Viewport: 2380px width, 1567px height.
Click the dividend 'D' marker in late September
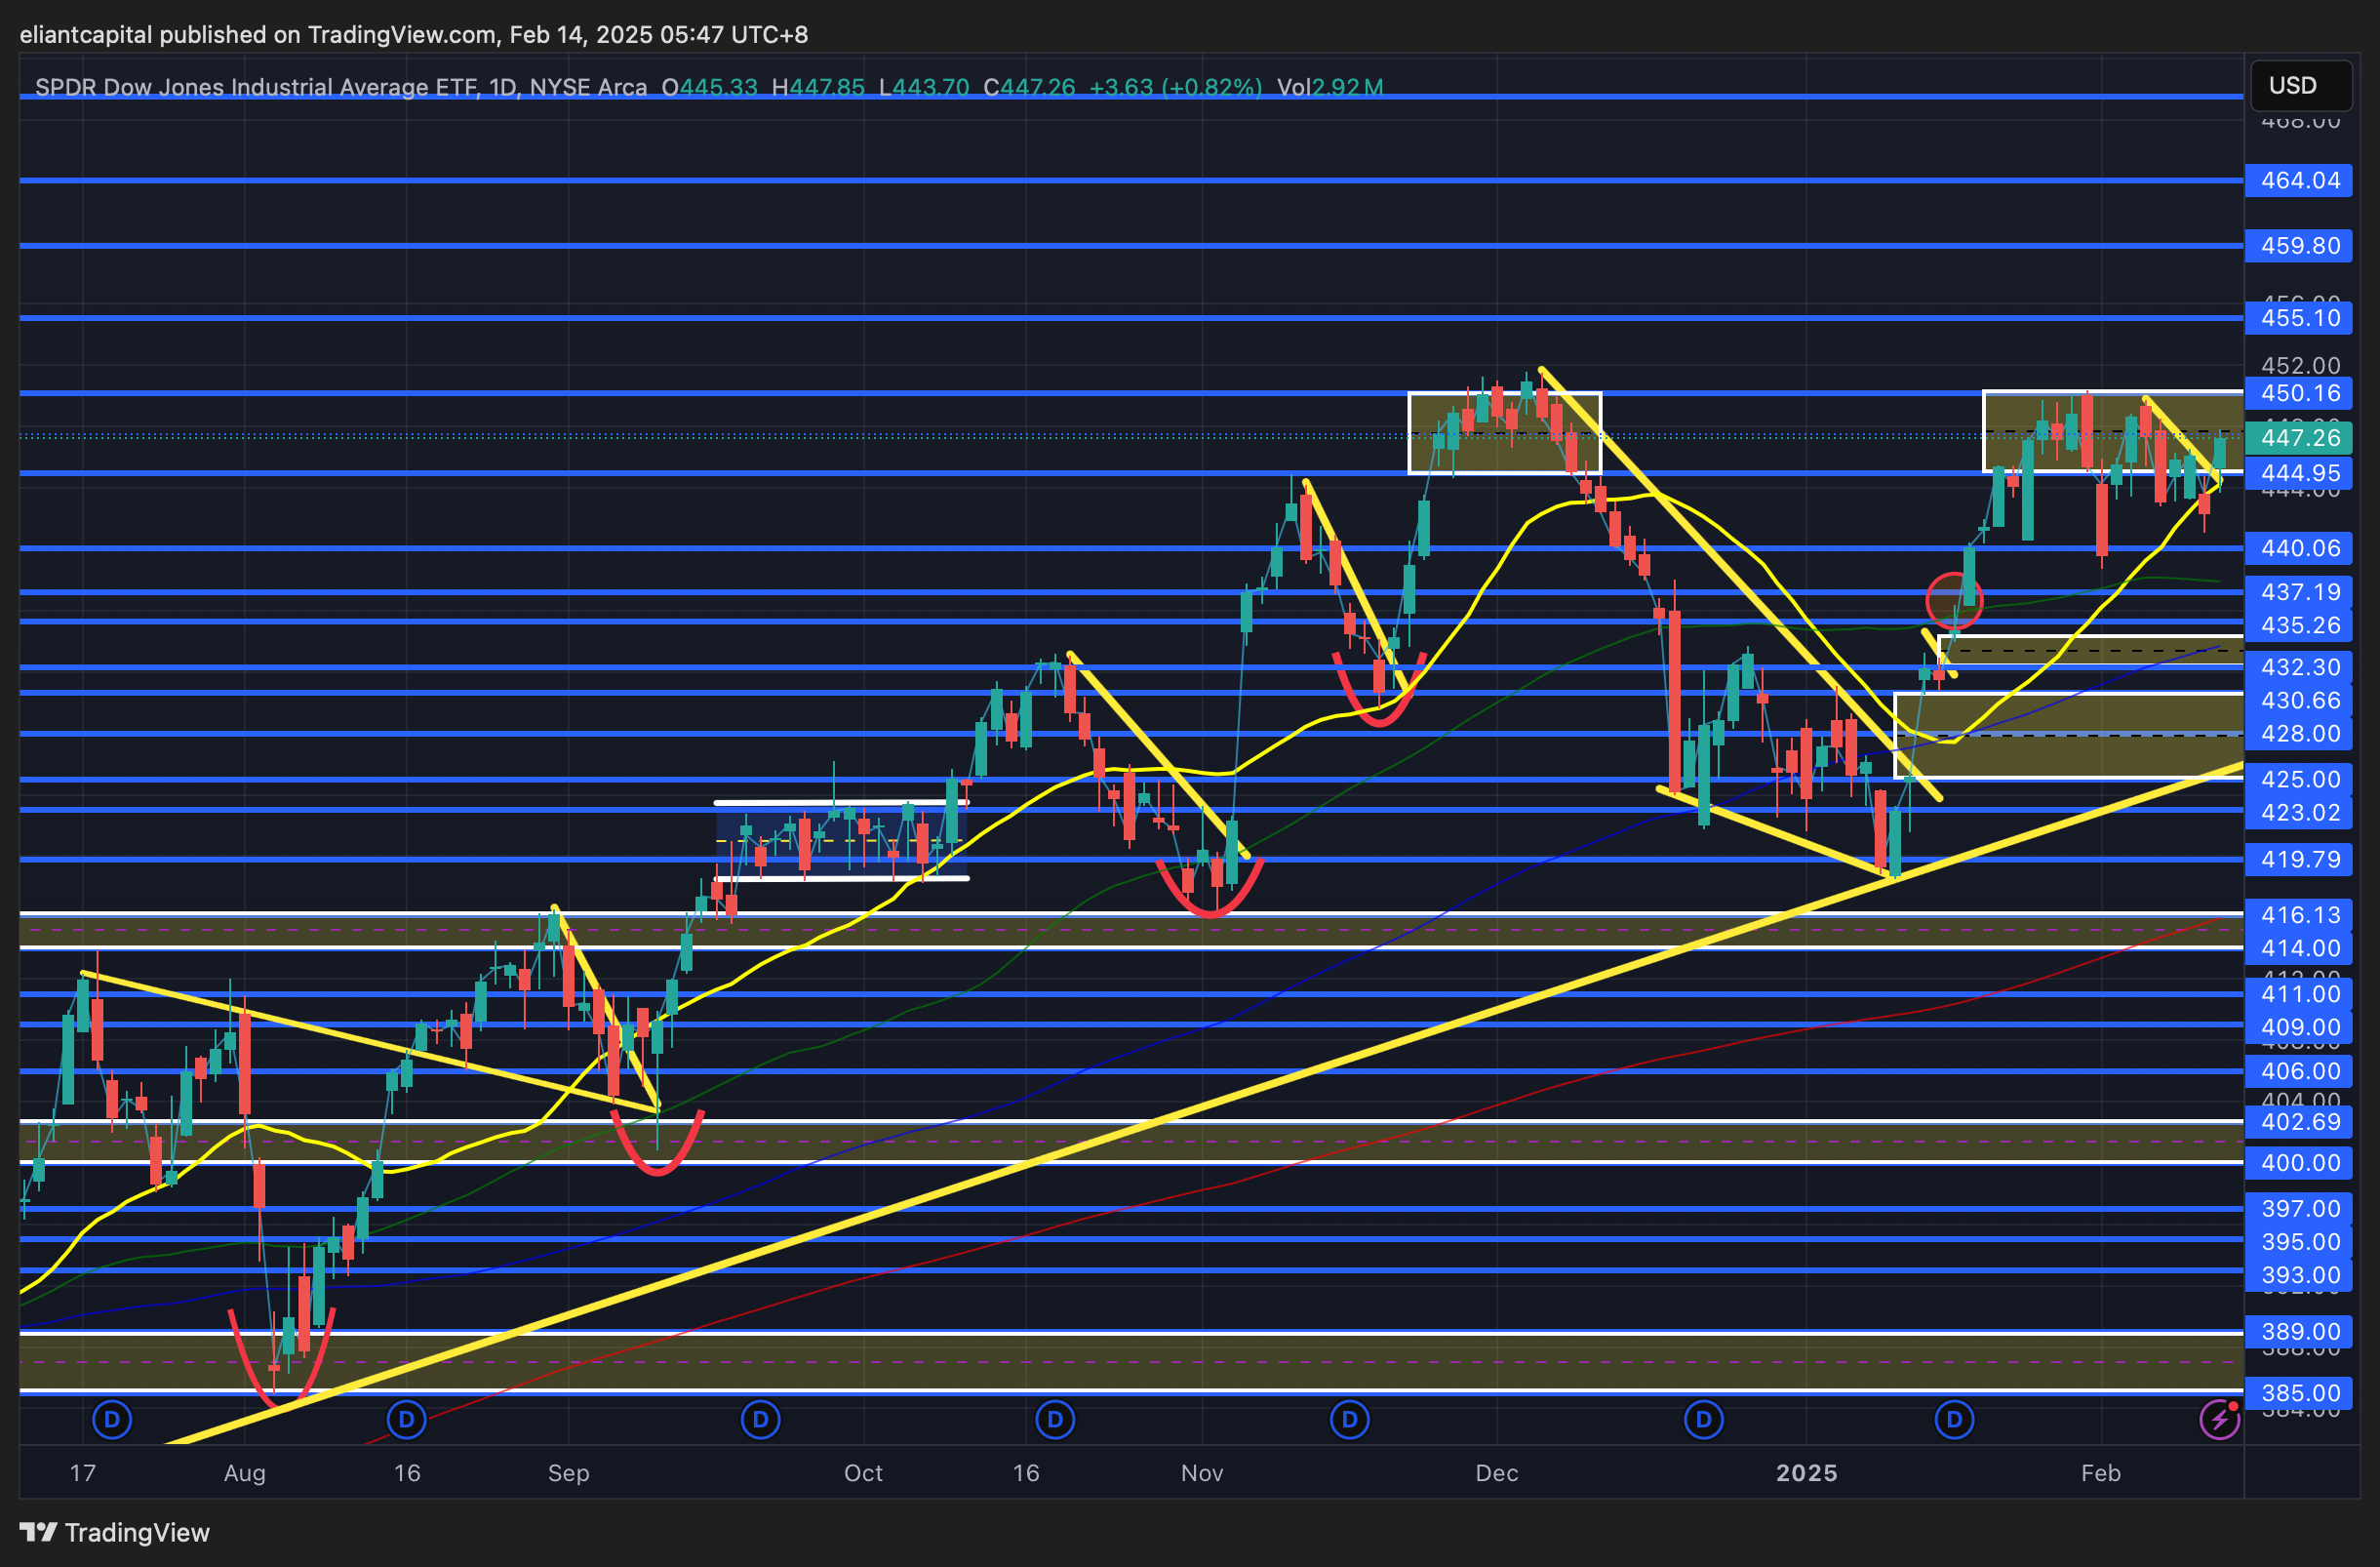(x=760, y=1419)
